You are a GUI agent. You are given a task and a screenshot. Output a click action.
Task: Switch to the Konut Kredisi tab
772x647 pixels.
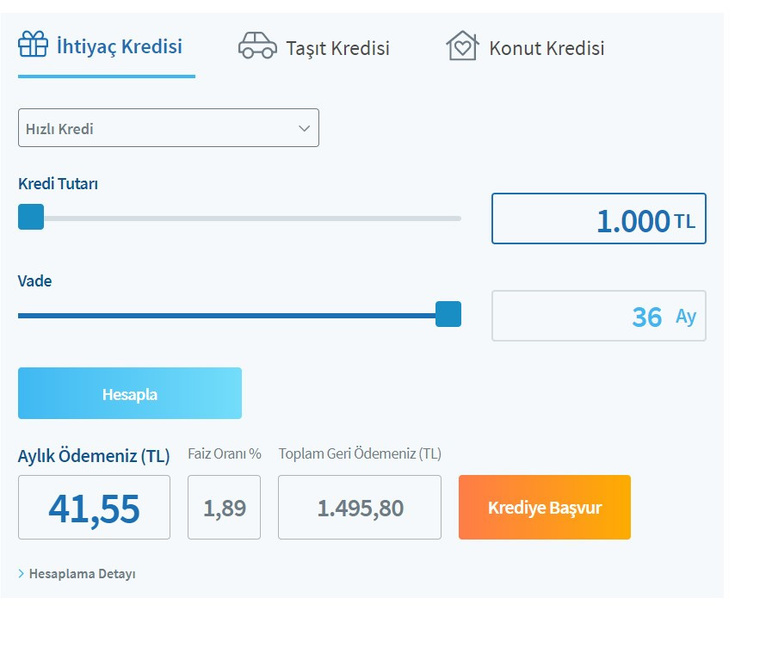[525, 47]
